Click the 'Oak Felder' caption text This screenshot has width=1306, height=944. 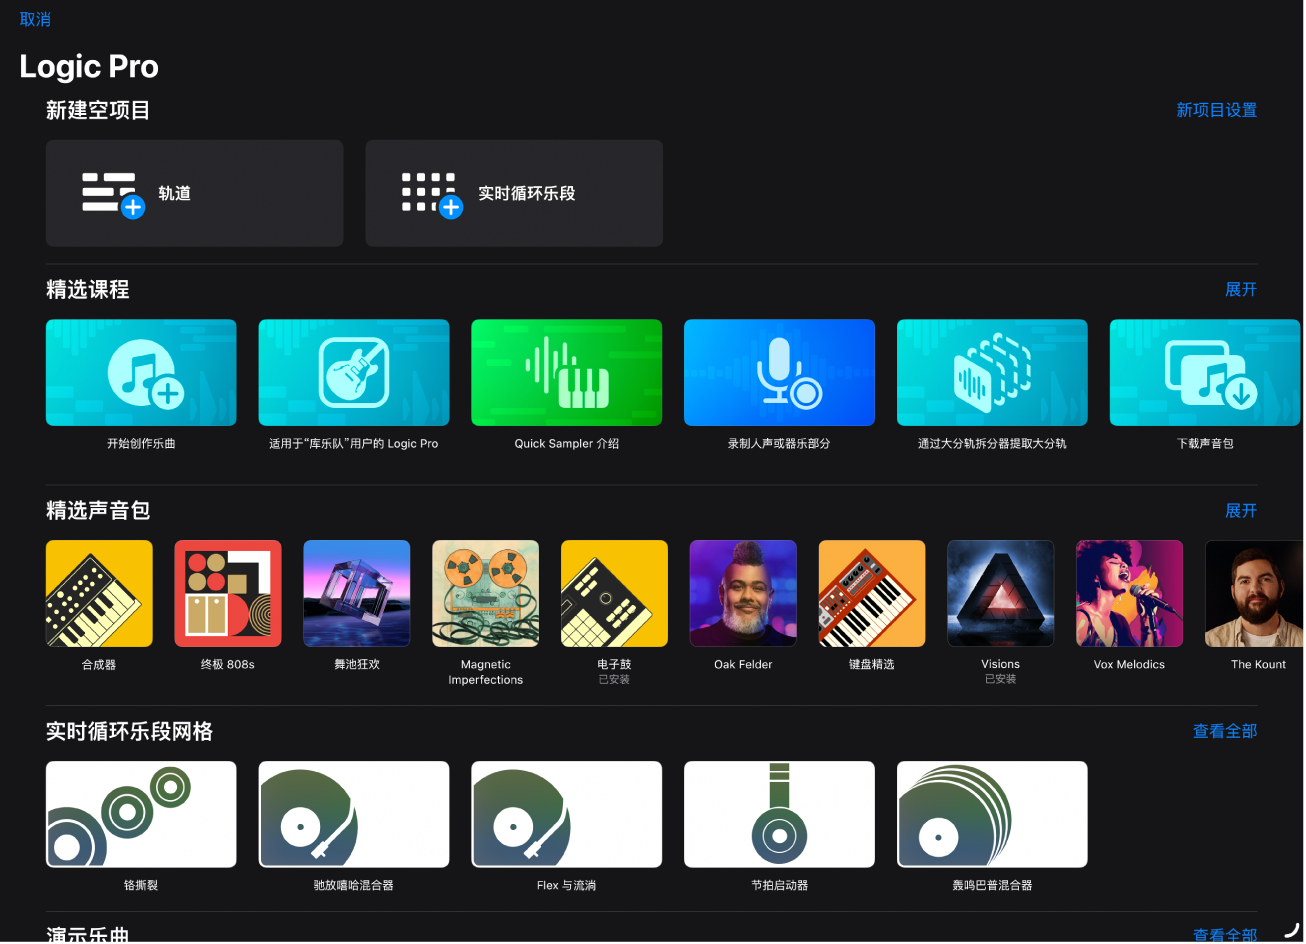[x=743, y=664]
